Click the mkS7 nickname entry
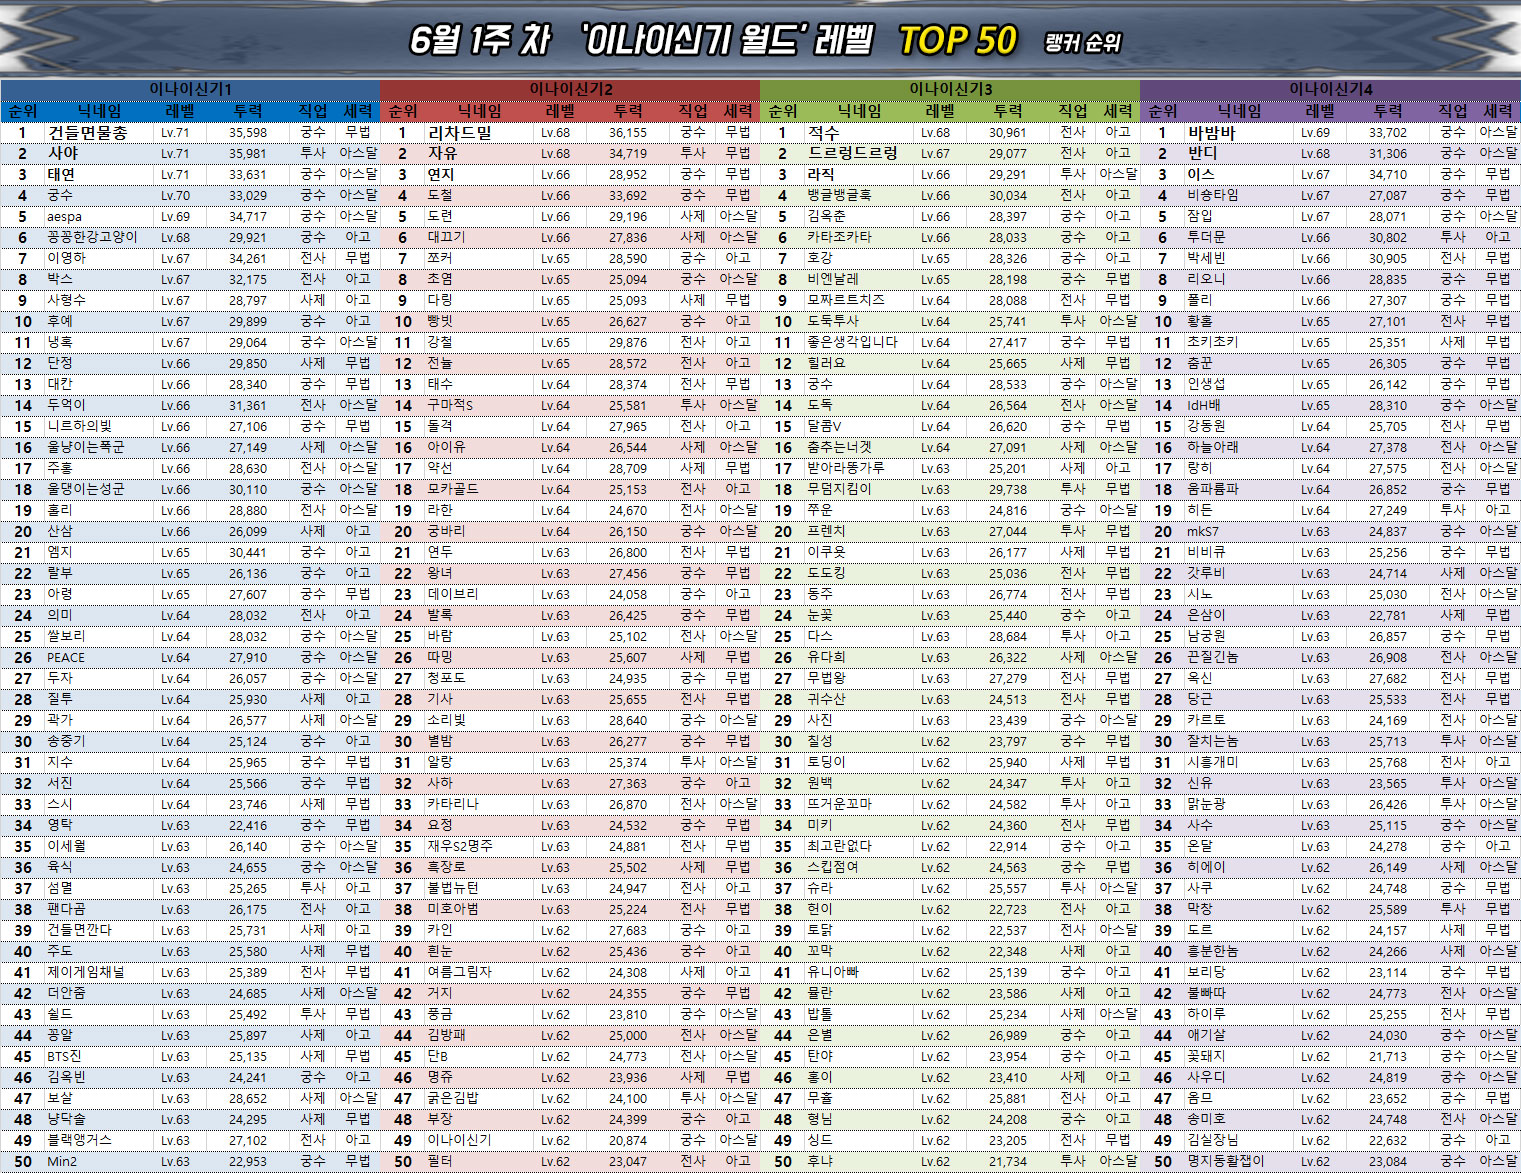This screenshot has width=1521, height=1173. pos(1202,532)
